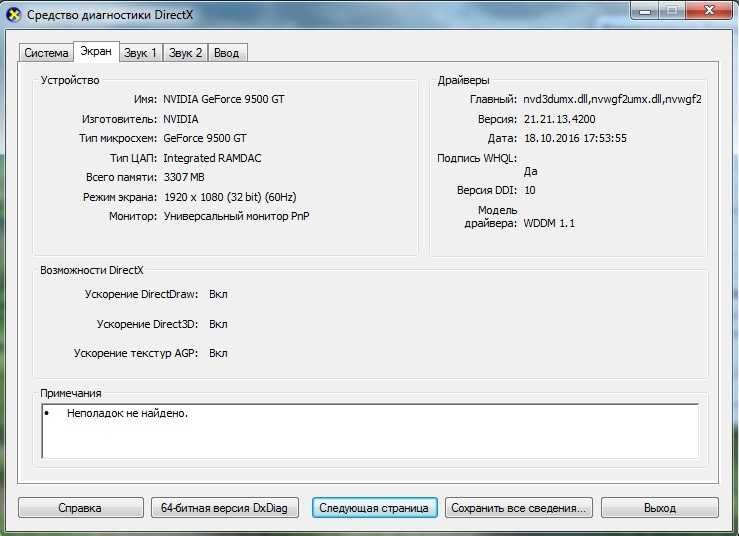Open the Звук 2 tab
This screenshot has height=536, width=739.
point(185,53)
